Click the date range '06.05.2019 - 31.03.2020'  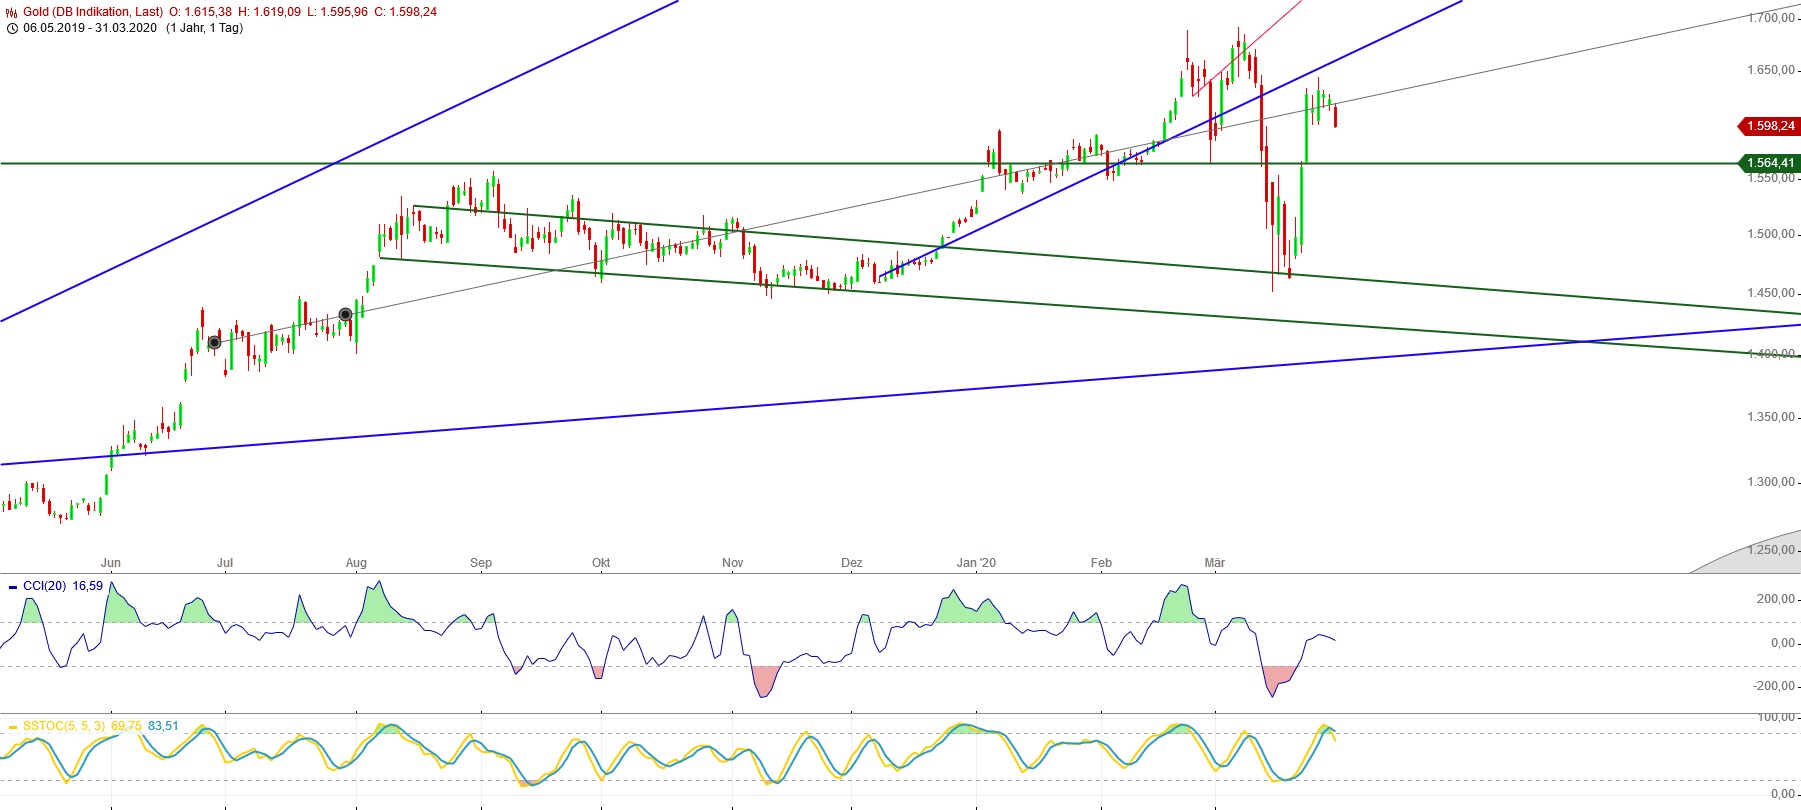[90, 28]
